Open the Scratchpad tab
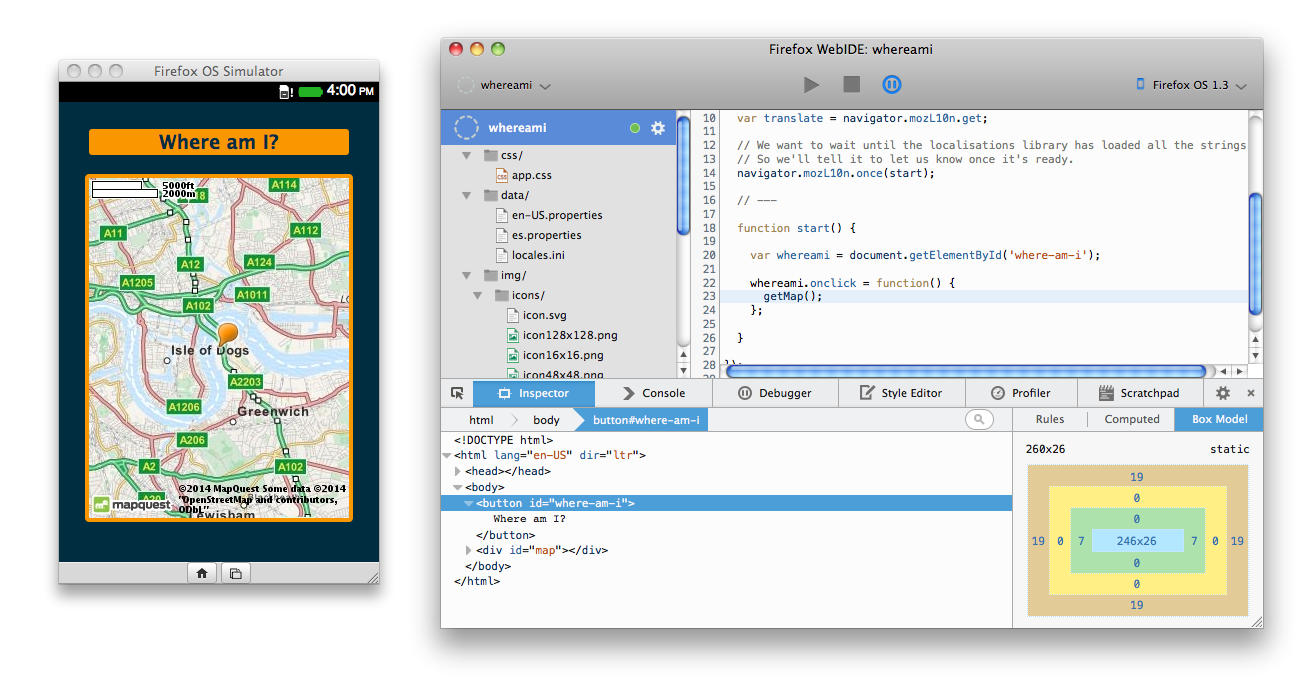Screen dimensions: 1310x688 [1139, 393]
